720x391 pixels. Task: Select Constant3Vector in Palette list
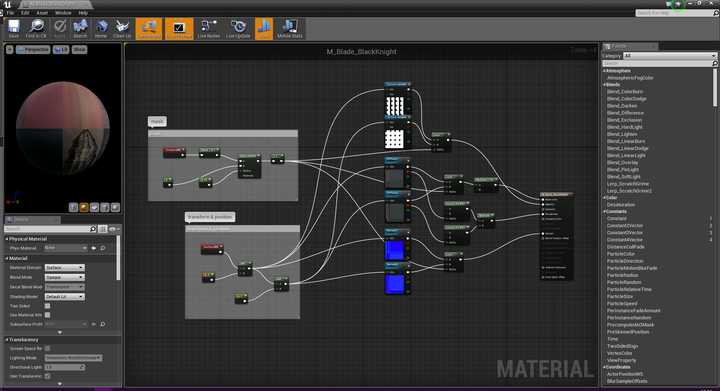tap(625, 233)
